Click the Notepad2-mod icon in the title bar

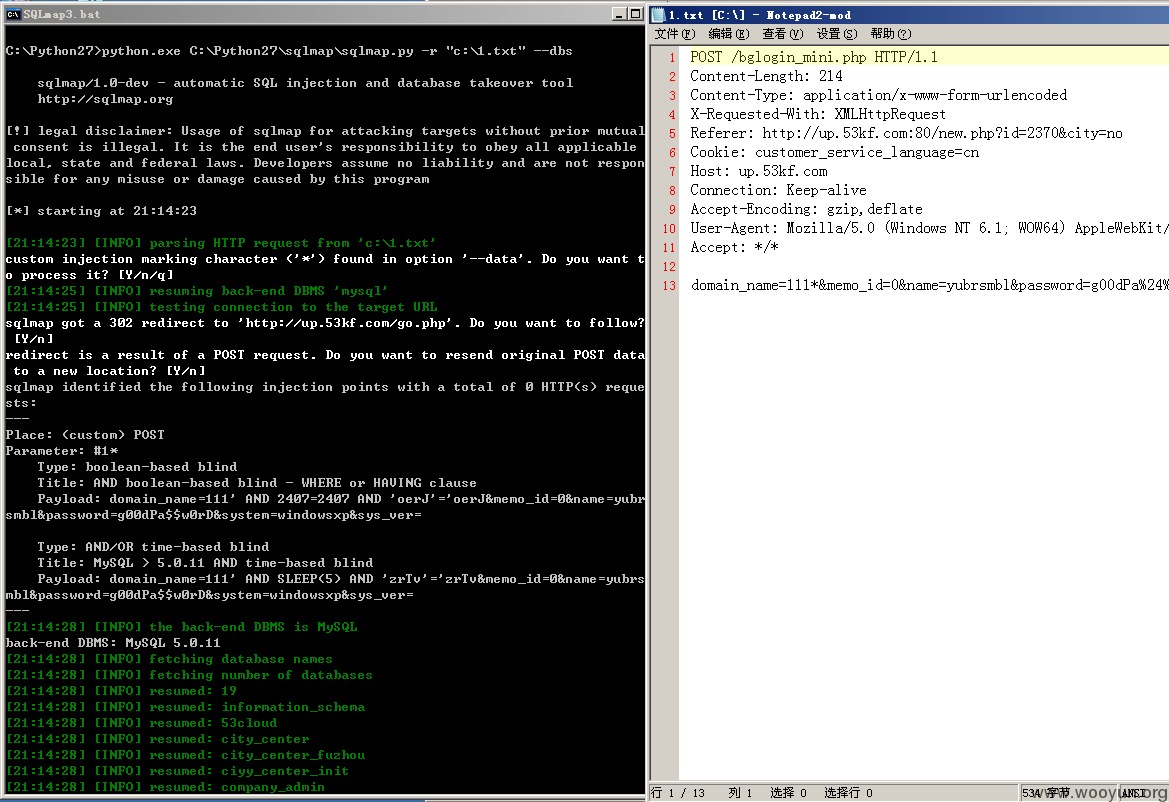tap(658, 14)
